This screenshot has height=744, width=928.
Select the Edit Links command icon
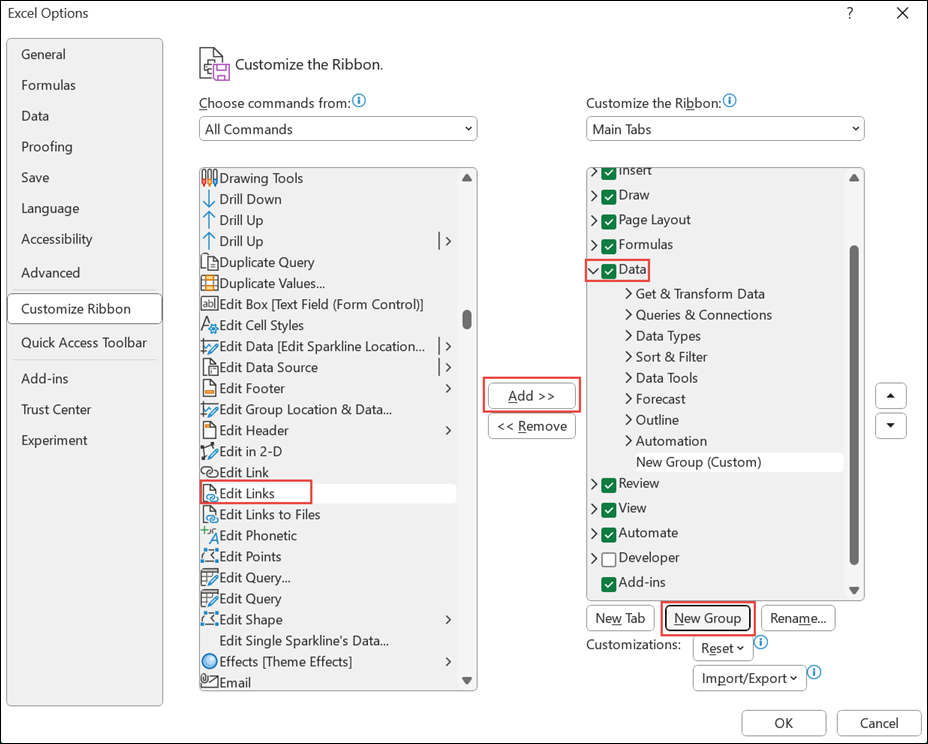[x=210, y=493]
